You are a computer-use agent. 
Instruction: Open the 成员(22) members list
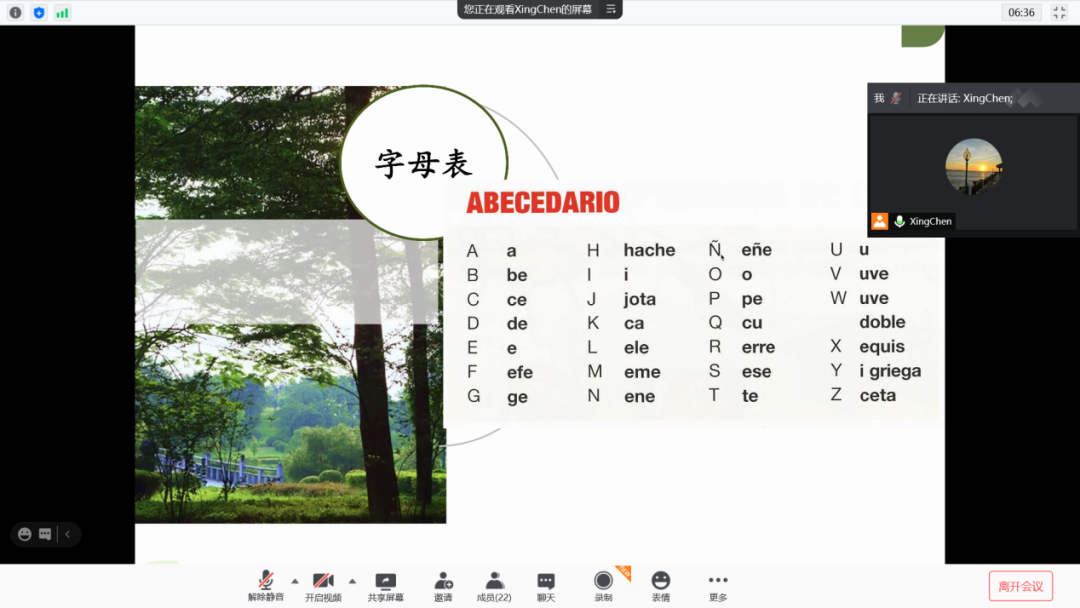[494, 586]
